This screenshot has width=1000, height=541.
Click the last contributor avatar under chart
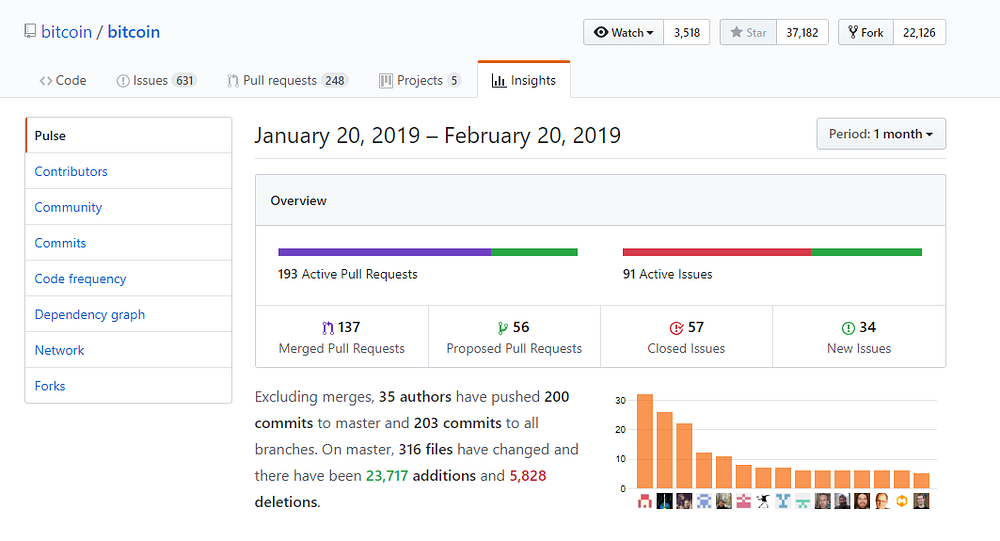click(x=921, y=501)
